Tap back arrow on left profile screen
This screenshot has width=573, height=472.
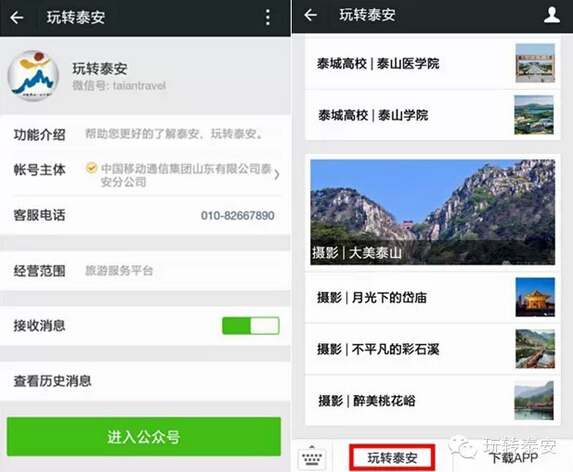[x=17, y=18]
